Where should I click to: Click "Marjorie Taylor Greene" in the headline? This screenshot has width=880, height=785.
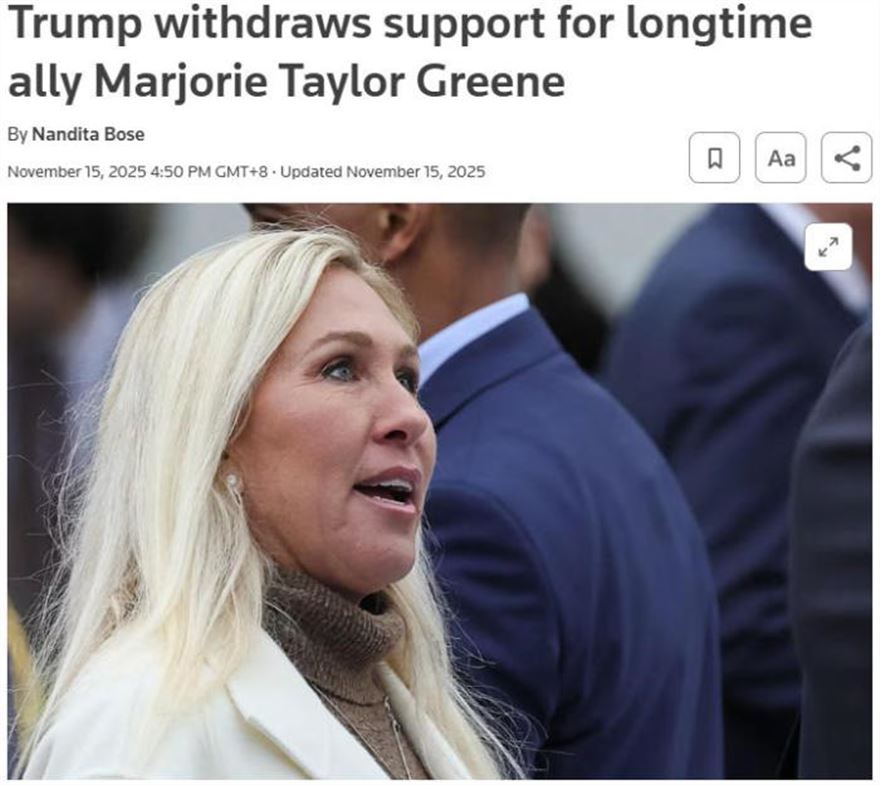point(329,82)
